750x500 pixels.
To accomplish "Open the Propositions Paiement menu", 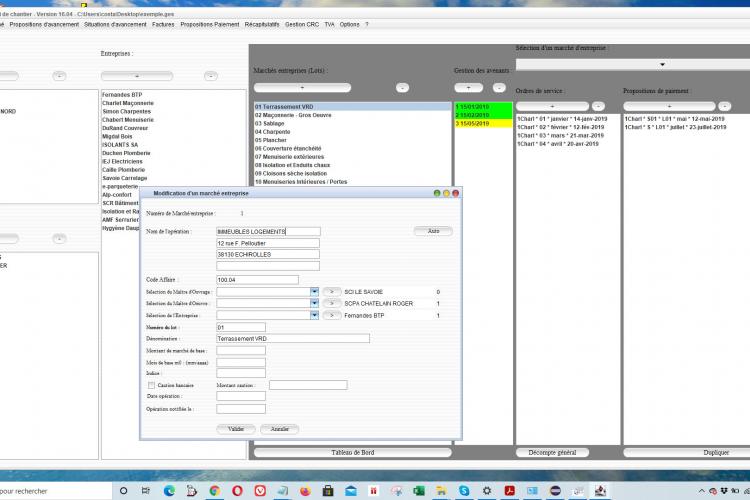I will [210, 24].
